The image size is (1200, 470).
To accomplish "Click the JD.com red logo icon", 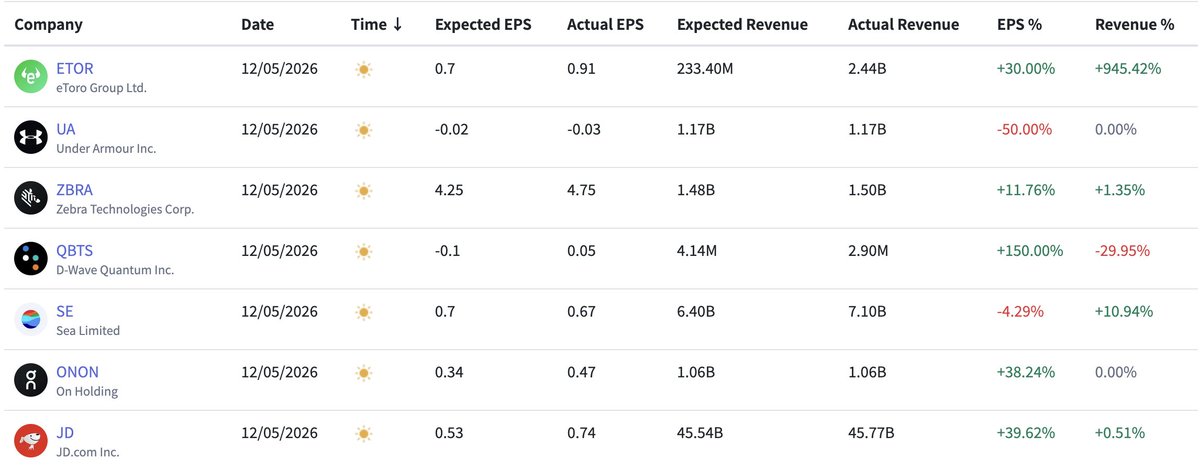I will (x=31, y=441).
